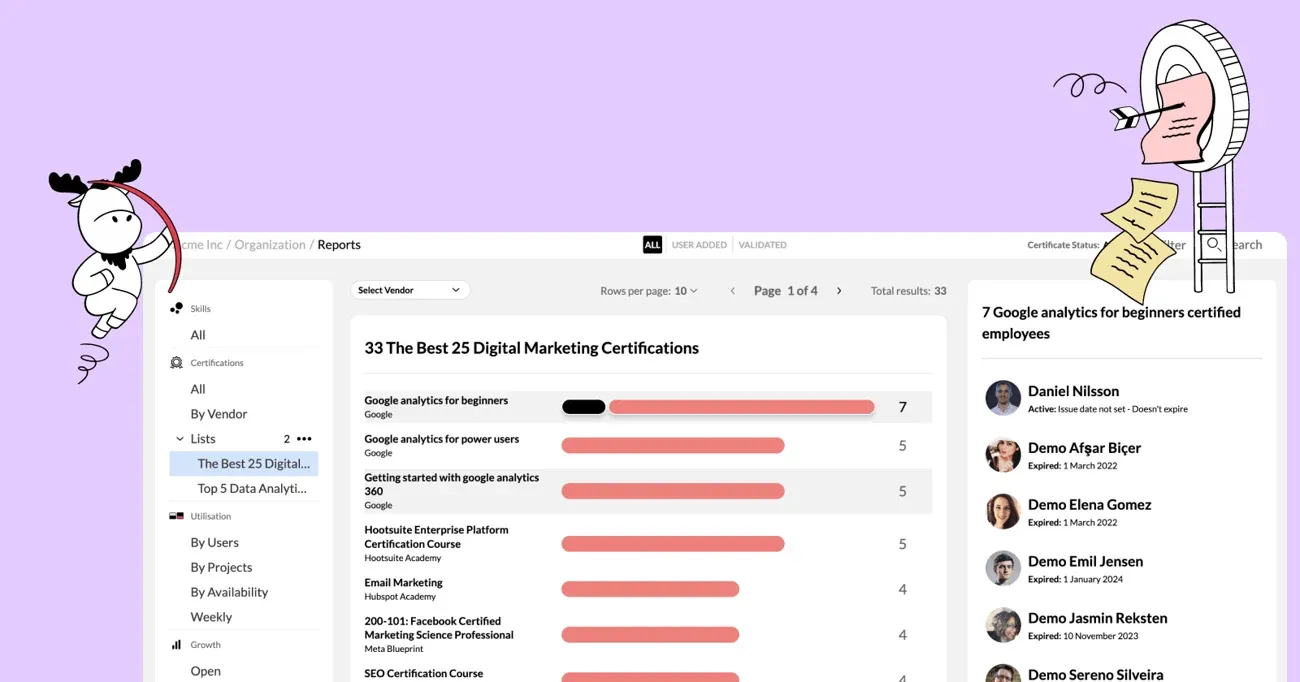The width and height of the screenshot is (1300, 682).
Task: Switch to the USER ADDED tab
Action: (699, 245)
